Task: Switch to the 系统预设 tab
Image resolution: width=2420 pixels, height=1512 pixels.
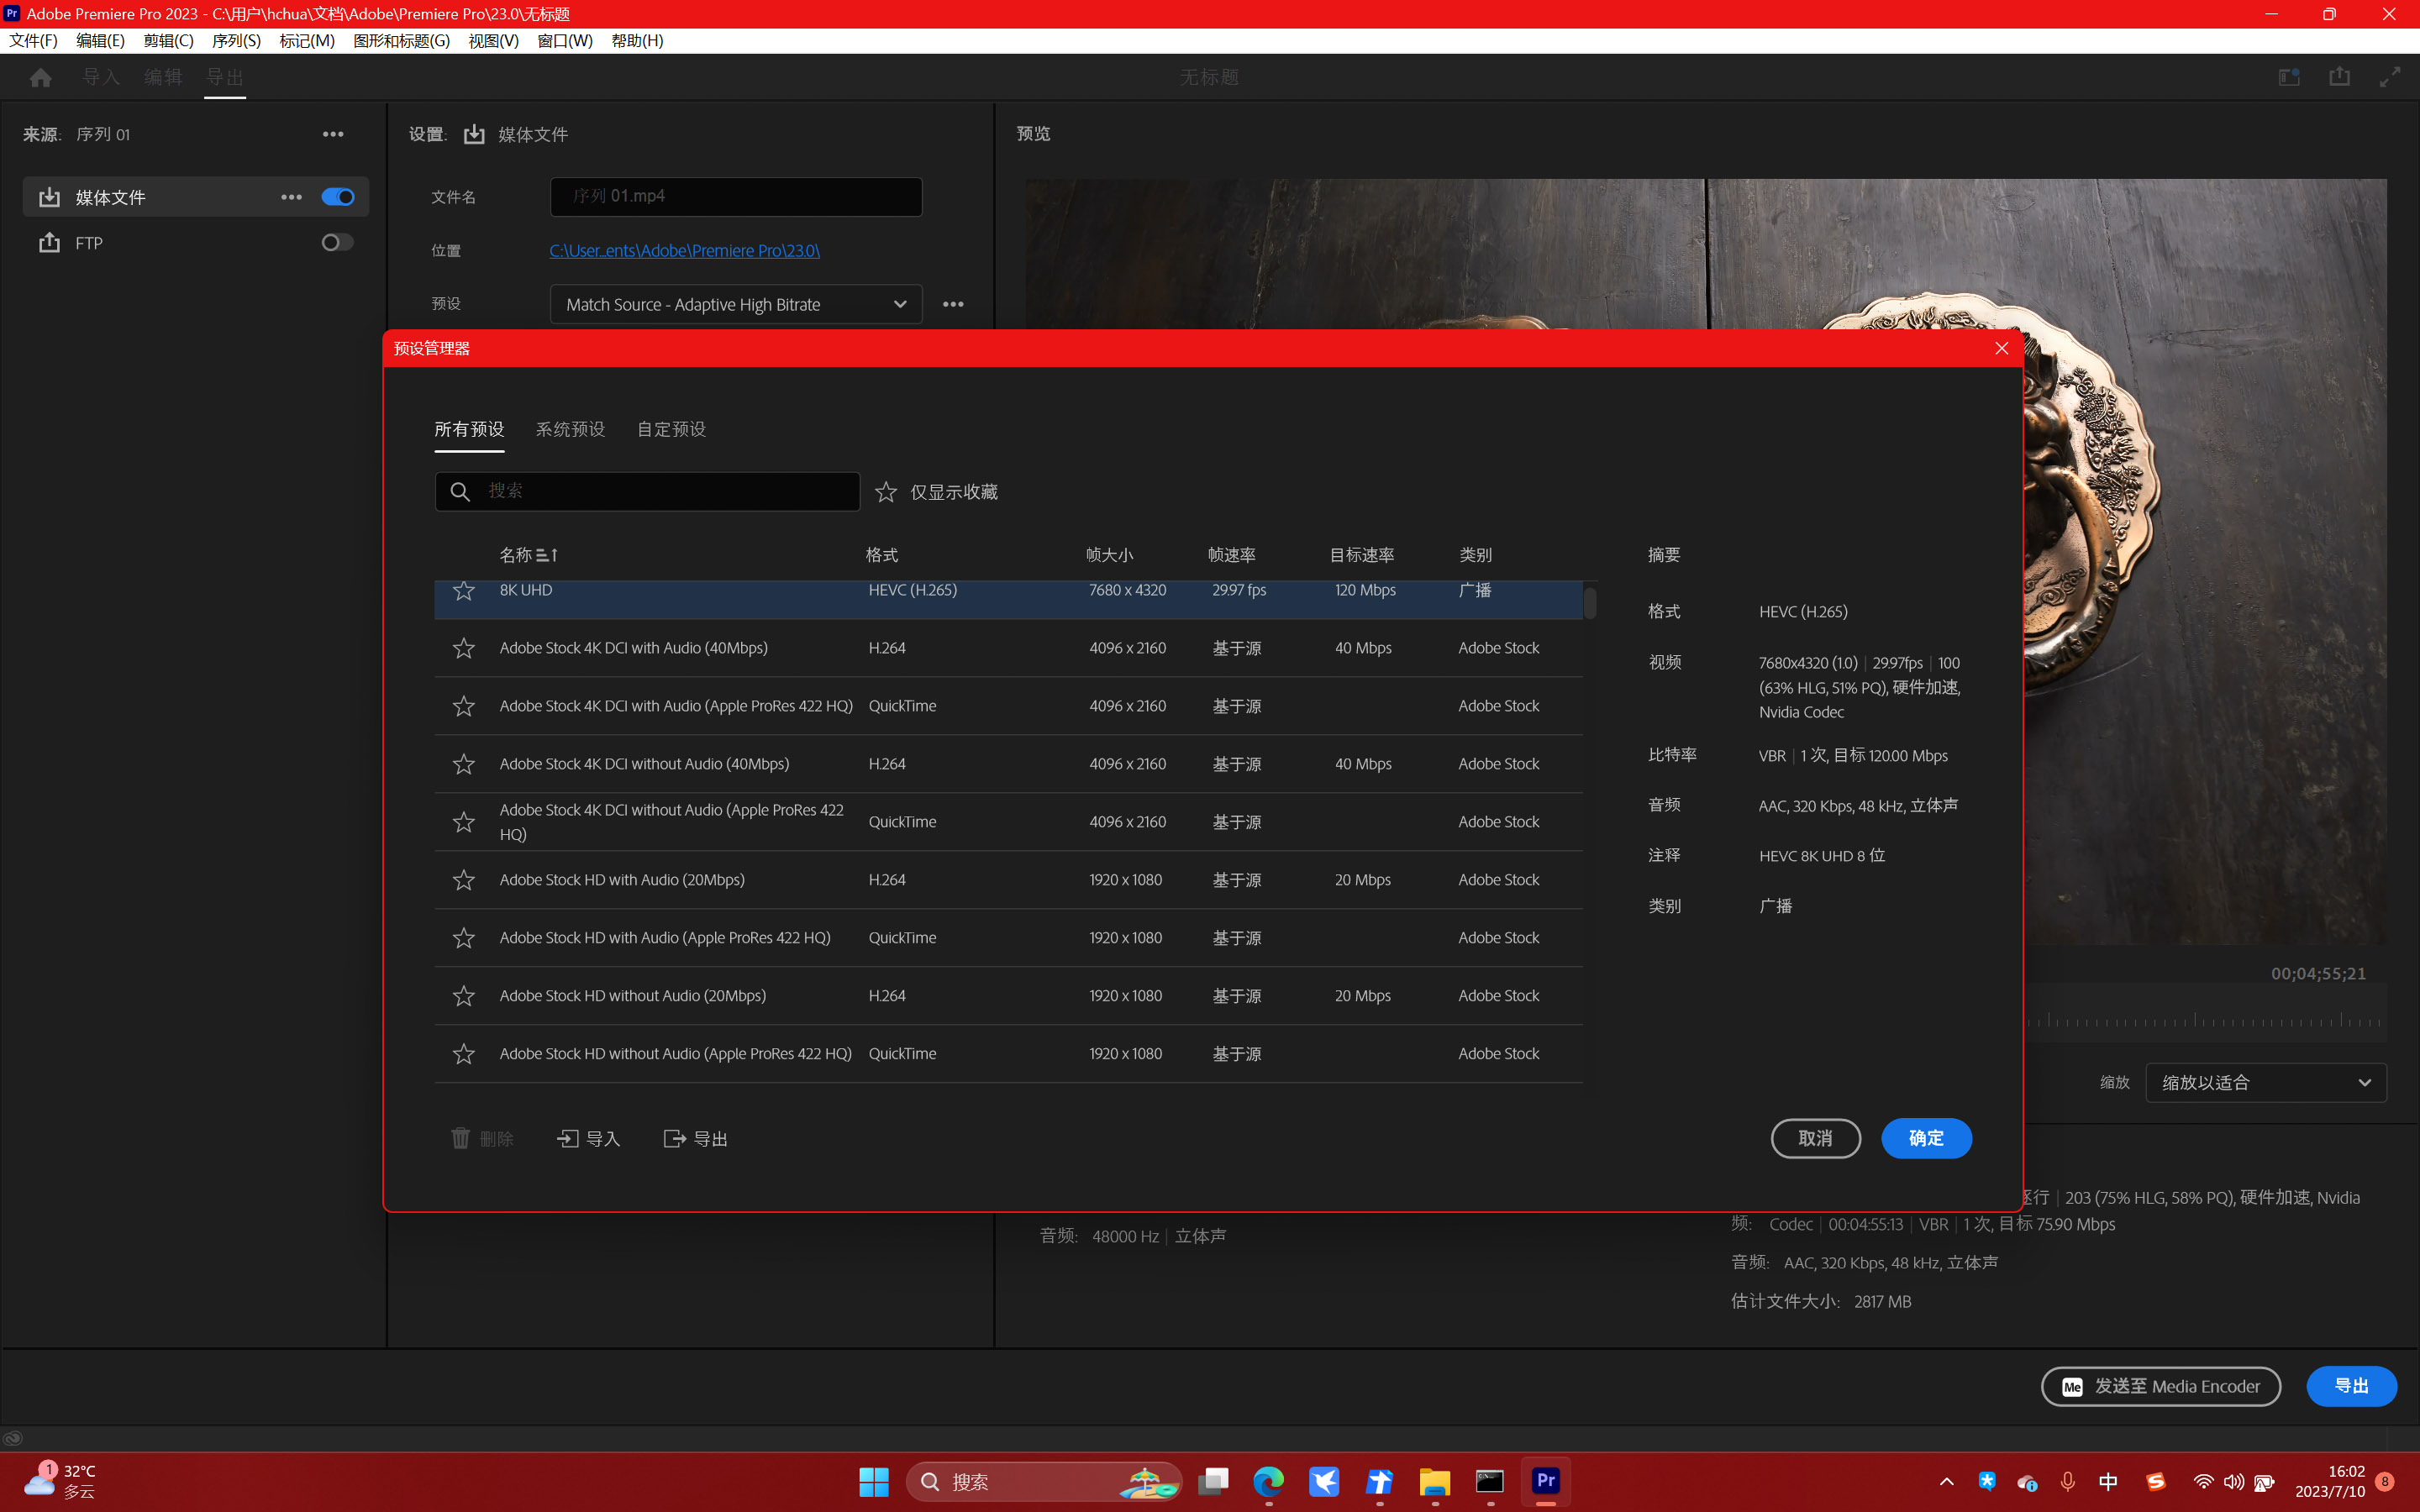Action: pos(570,430)
